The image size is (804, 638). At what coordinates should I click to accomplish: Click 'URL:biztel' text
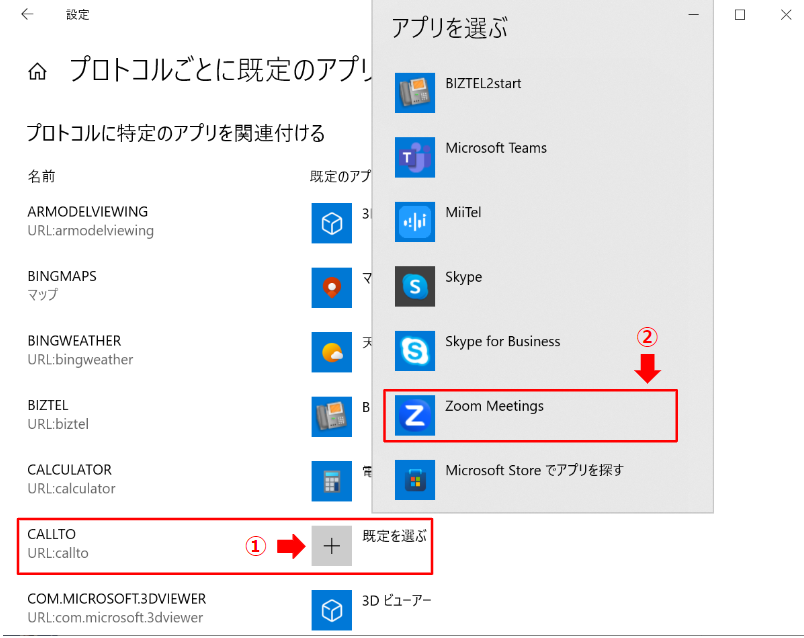(x=58, y=425)
